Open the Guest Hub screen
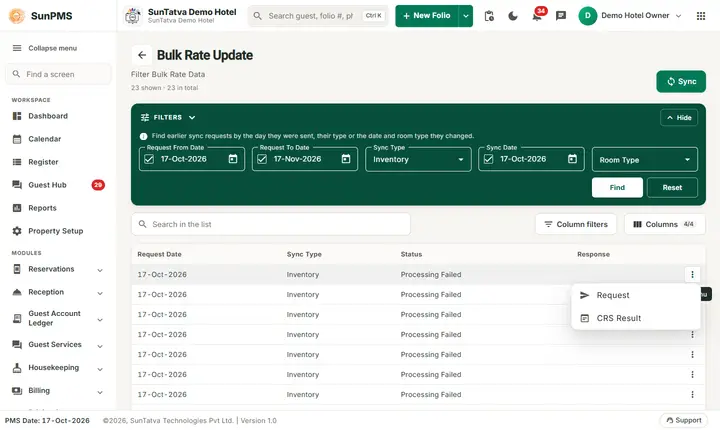 point(47,185)
